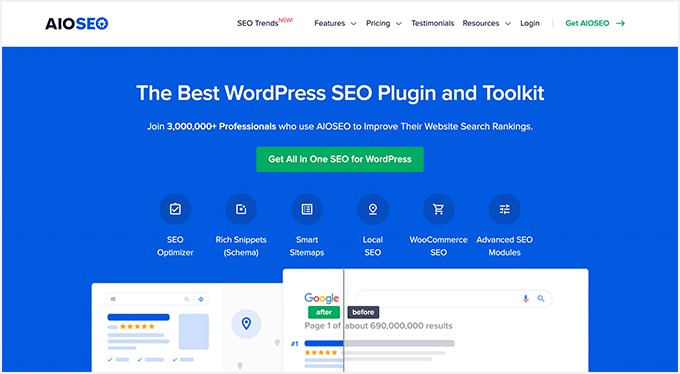The height and width of the screenshot is (374, 680).
Task: Select the Local SEO pin icon
Action: coord(373,210)
